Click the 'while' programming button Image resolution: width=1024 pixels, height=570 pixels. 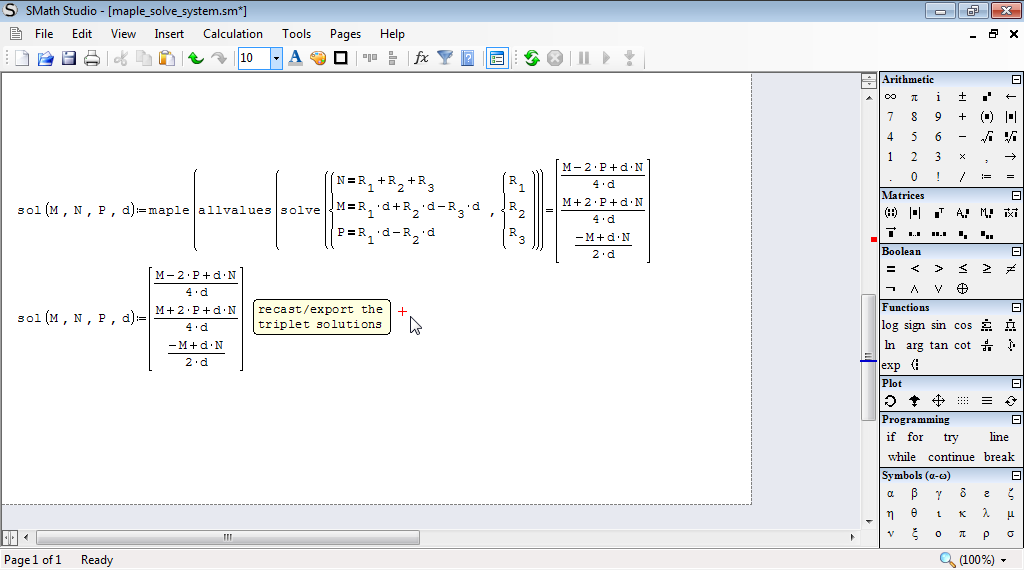tap(901, 457)
